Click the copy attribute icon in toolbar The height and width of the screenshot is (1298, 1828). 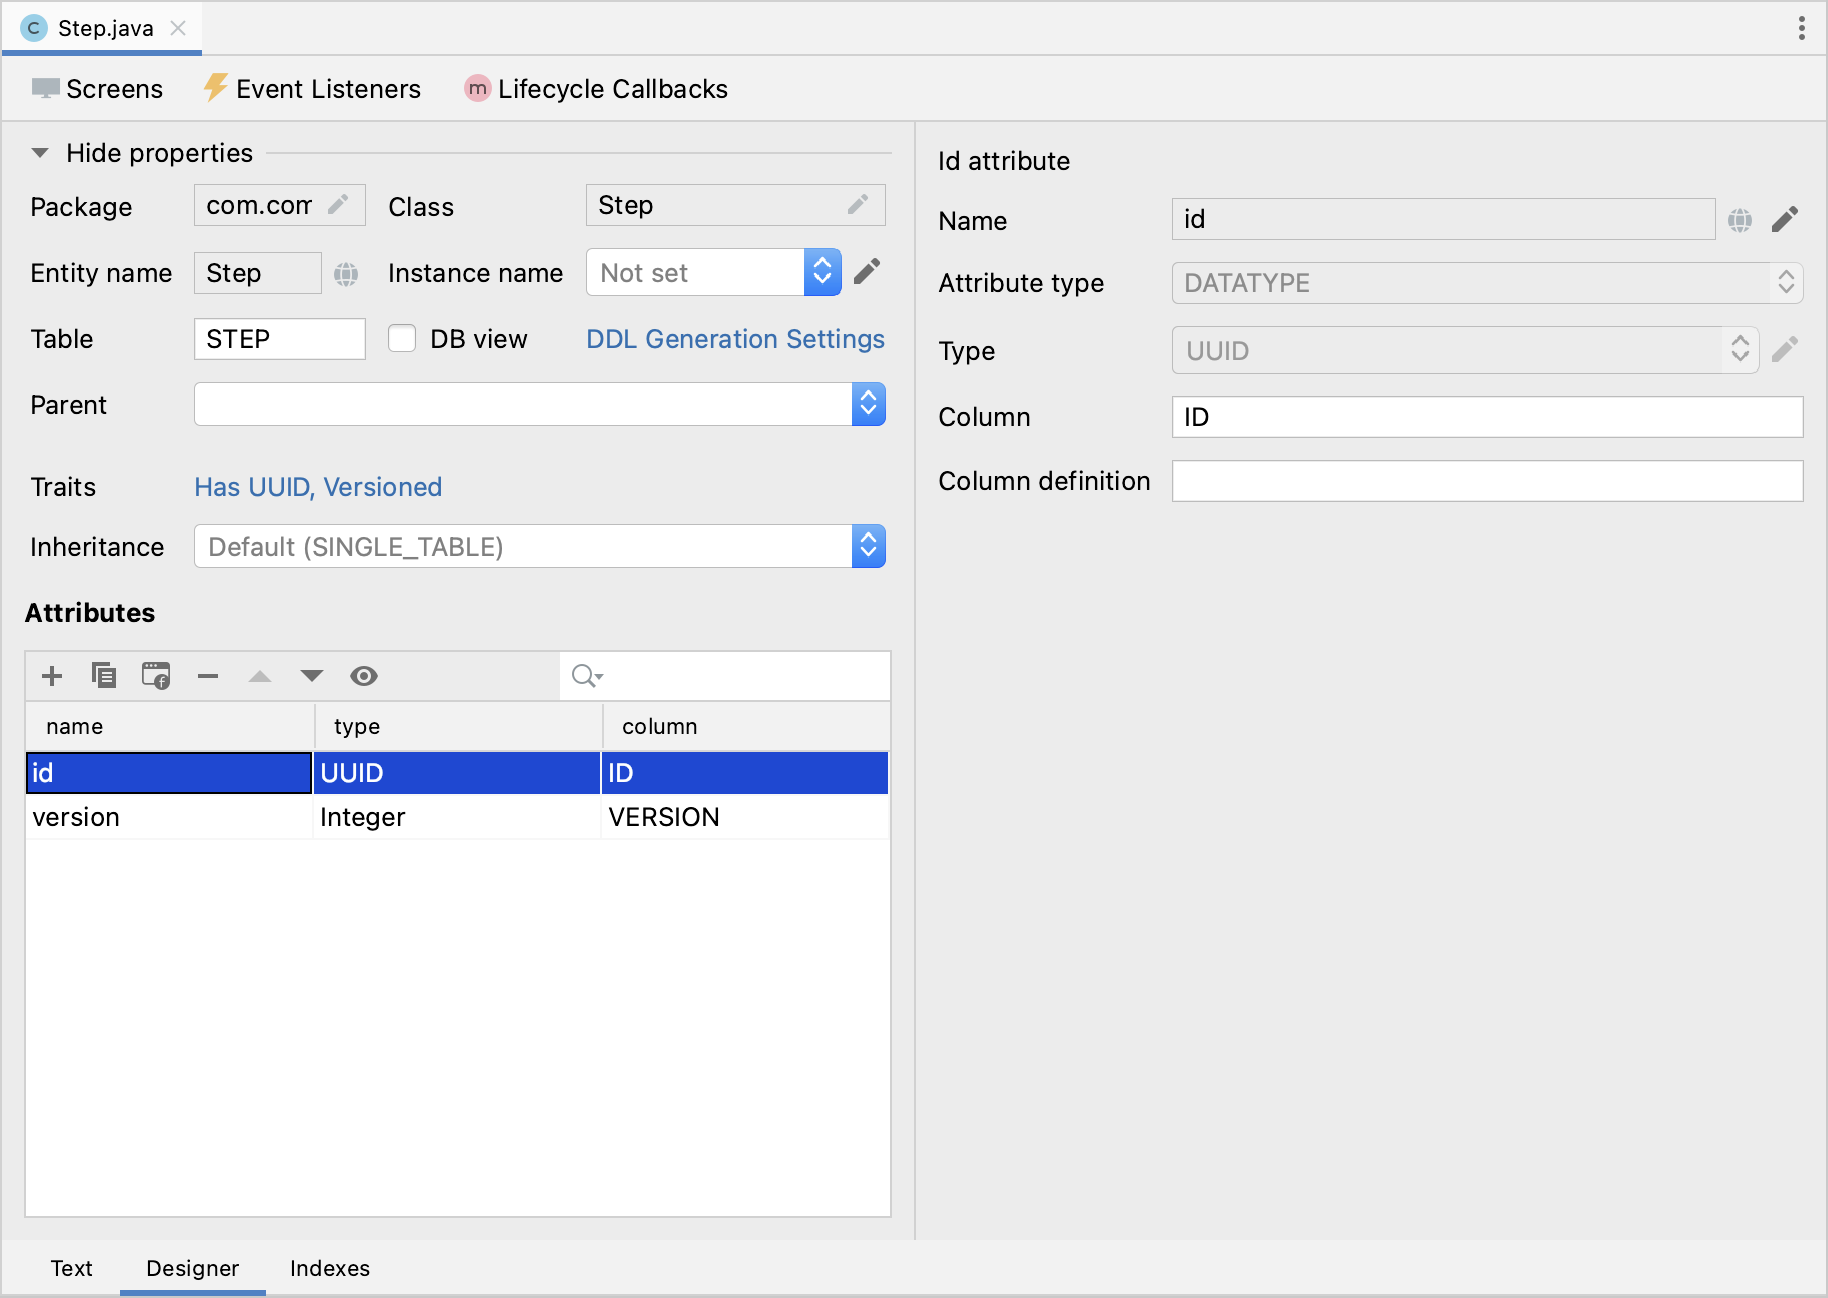[104, 676]
